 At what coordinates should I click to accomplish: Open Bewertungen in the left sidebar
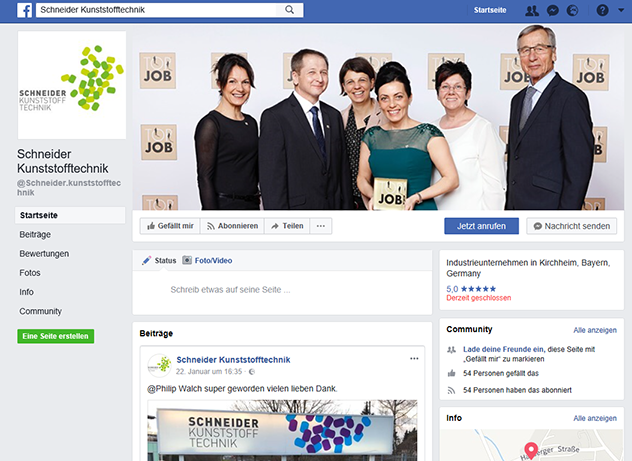[45, 254]
